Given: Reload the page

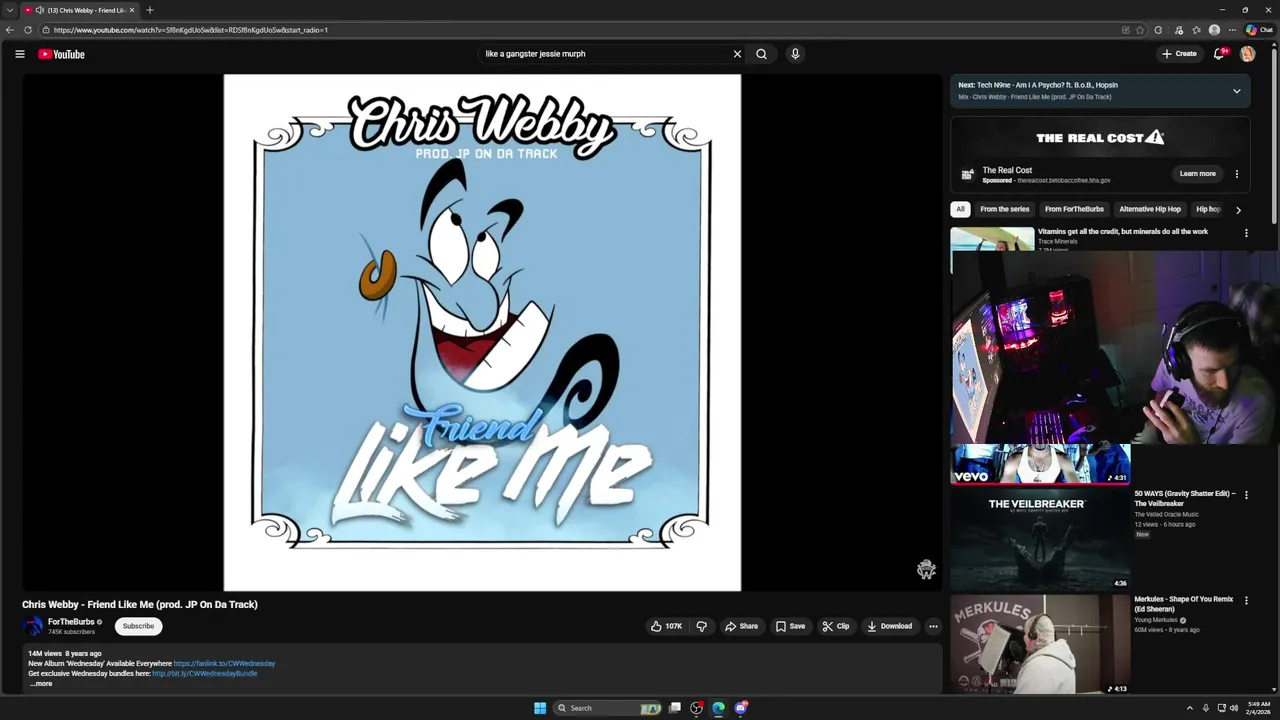Looking at the screenshot, I should (28, 30).
